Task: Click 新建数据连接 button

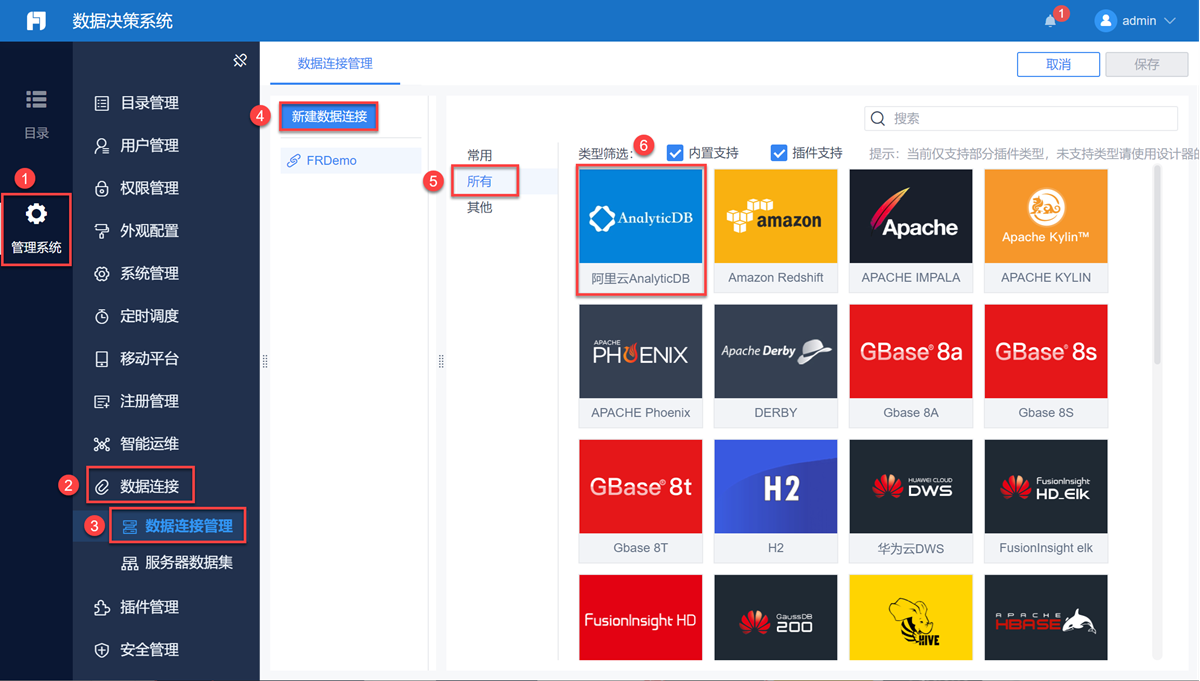Action: coord(329,117)
